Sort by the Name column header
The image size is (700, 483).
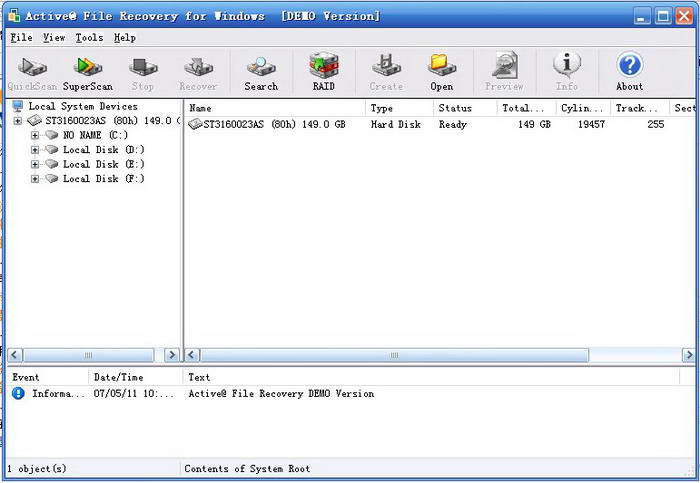click(275, 108)
